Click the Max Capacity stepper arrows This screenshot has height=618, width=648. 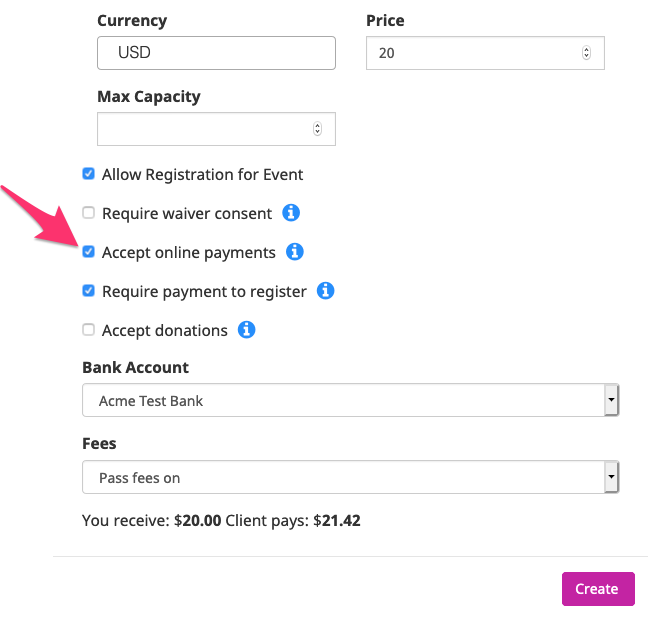pos(317,129)
